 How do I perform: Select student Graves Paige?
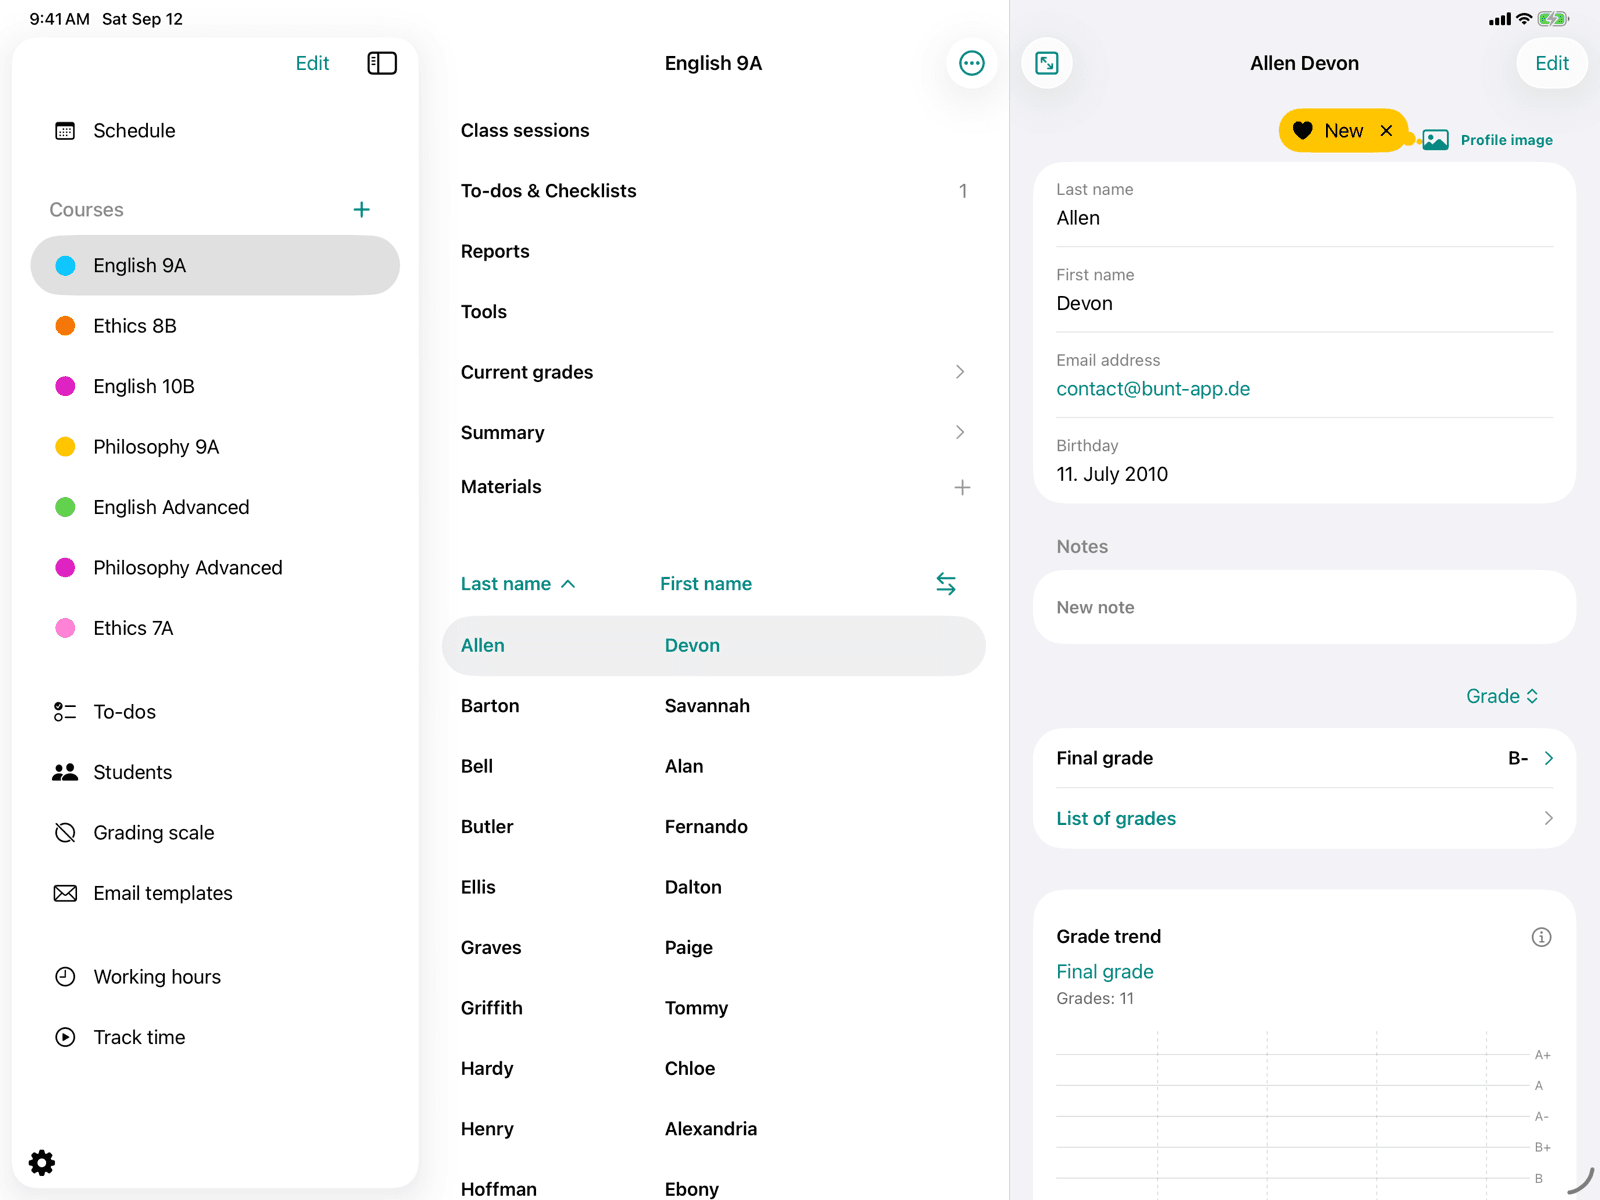pos(714,948)
